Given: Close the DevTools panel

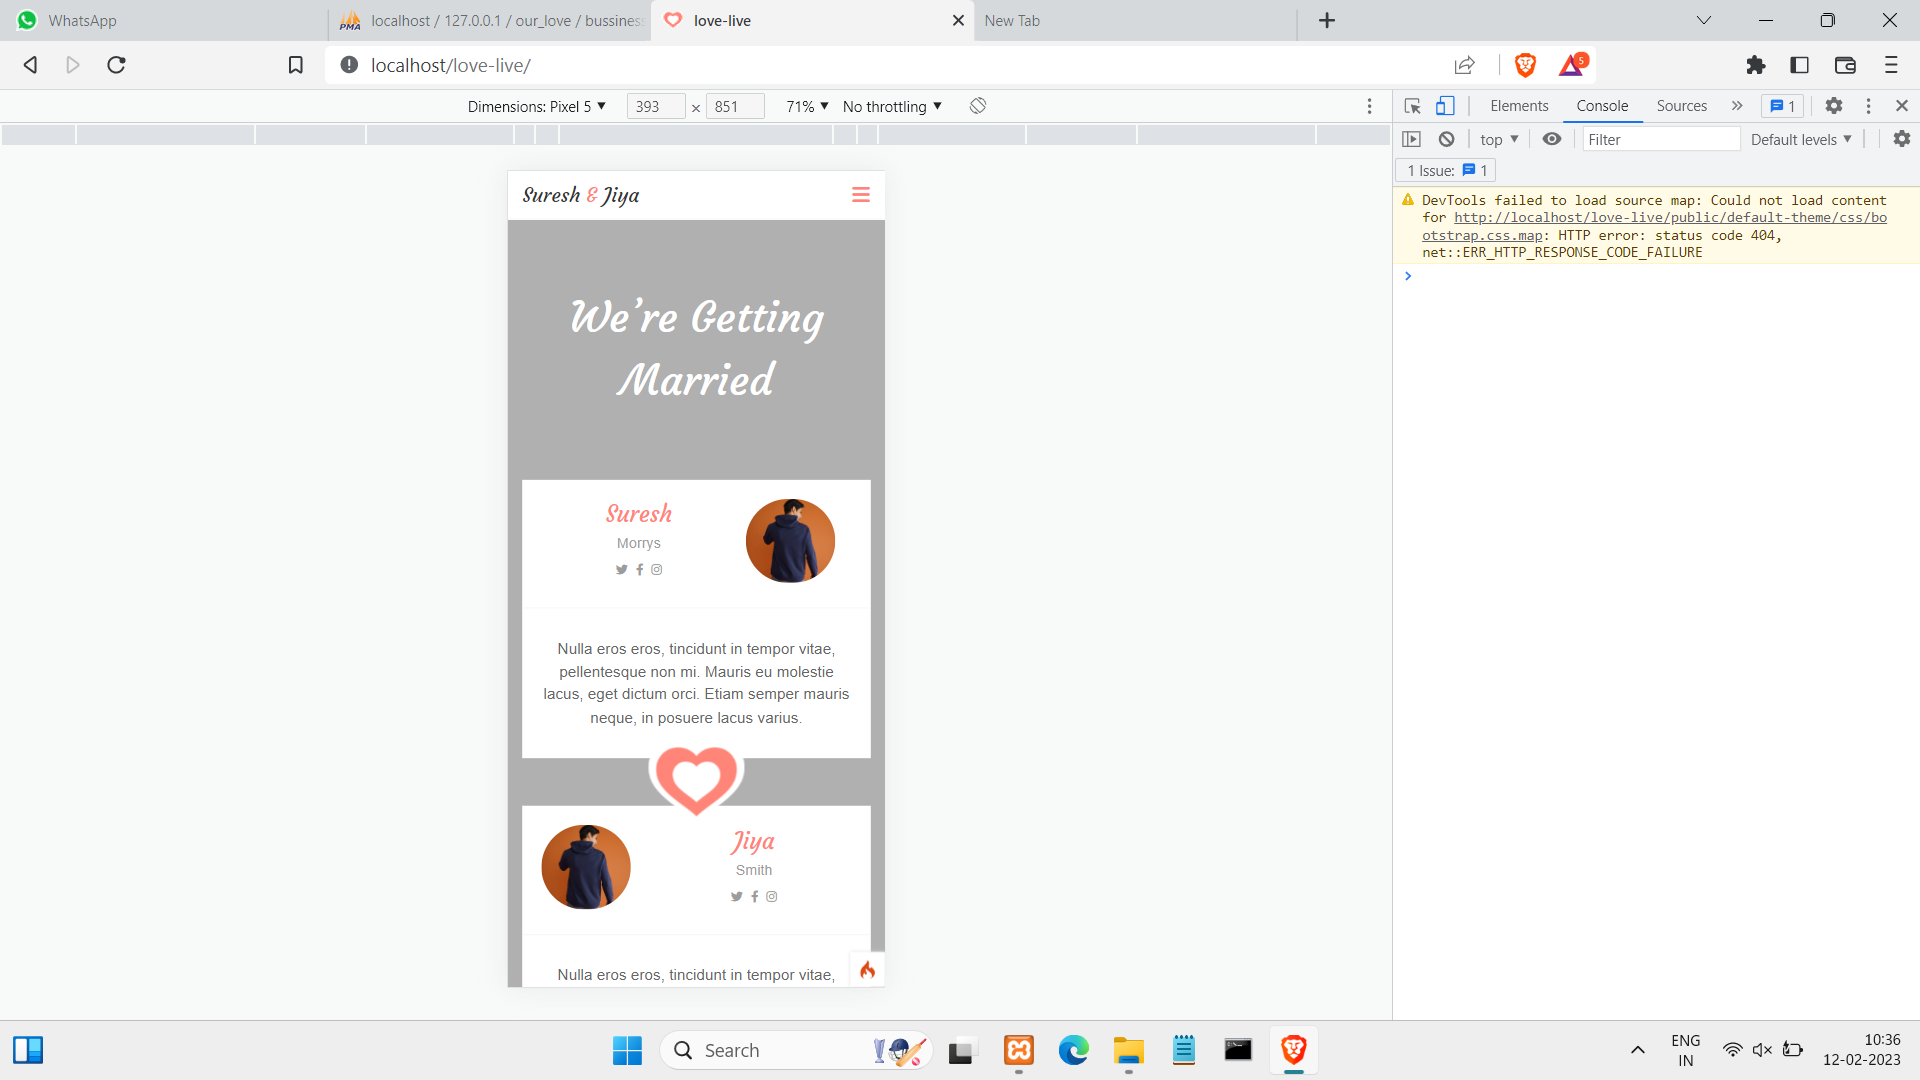Looking at the screenshot, I should tap(1902, 106).
